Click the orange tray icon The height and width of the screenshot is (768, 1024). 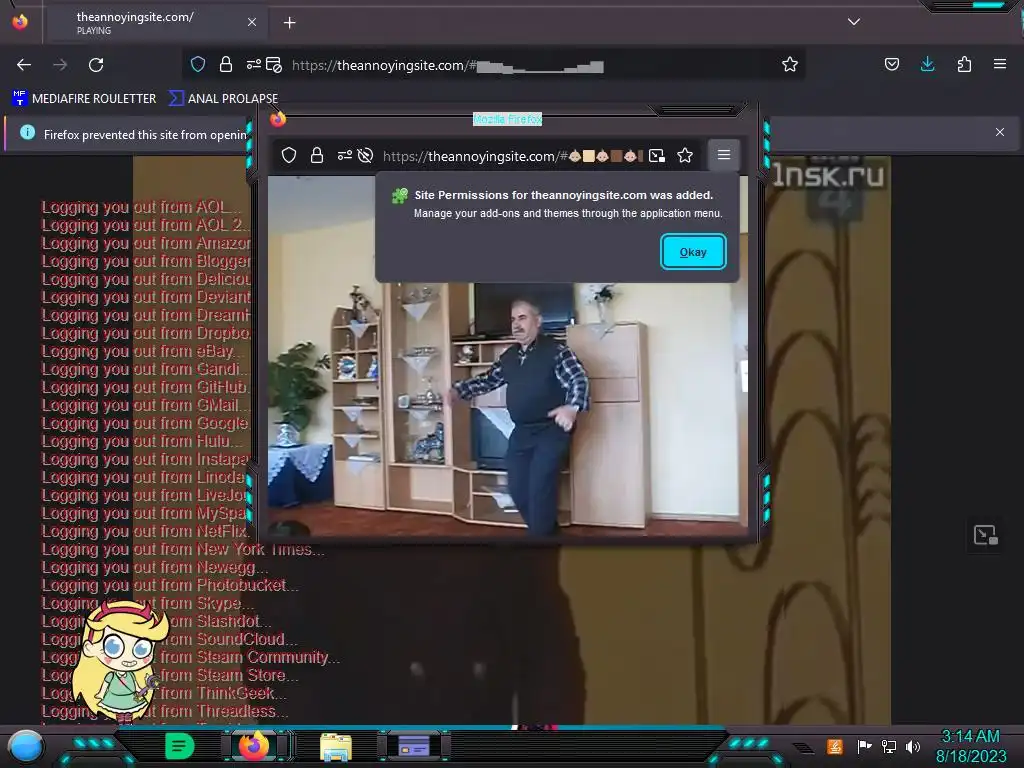pyautogui.click(x=835, y=746)
